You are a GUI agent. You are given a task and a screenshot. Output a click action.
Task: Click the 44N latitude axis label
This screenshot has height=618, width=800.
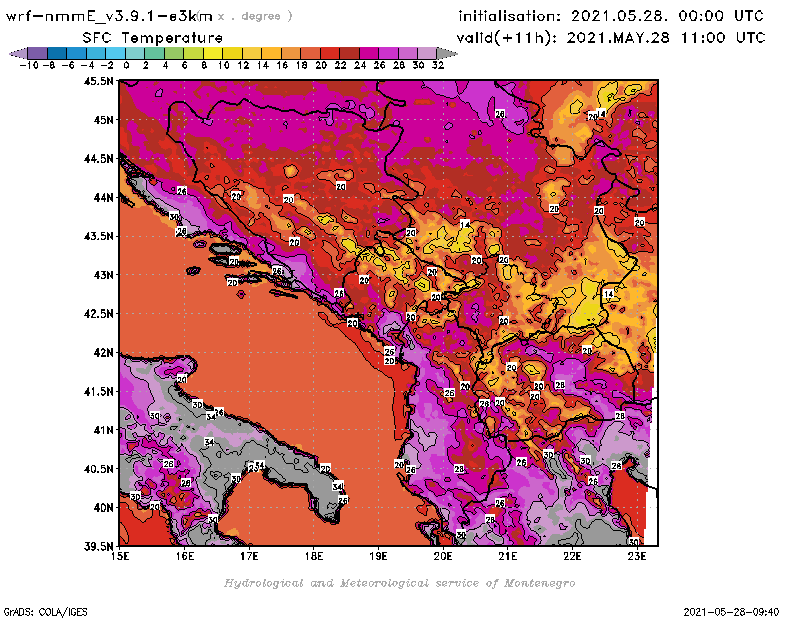tap(103, 197)
